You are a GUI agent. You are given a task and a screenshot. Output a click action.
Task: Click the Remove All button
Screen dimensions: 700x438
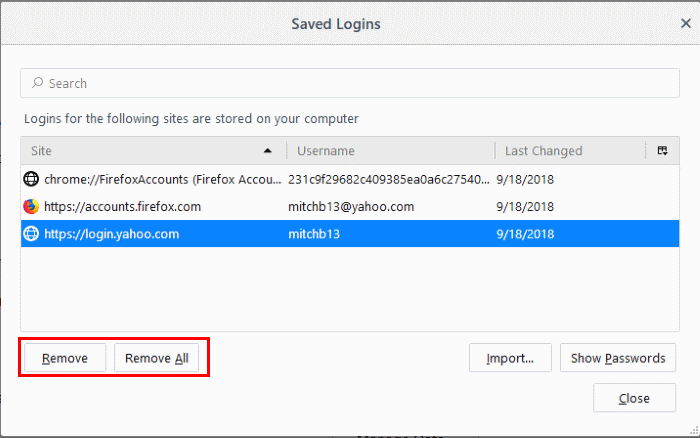click(x=157, y=358)
